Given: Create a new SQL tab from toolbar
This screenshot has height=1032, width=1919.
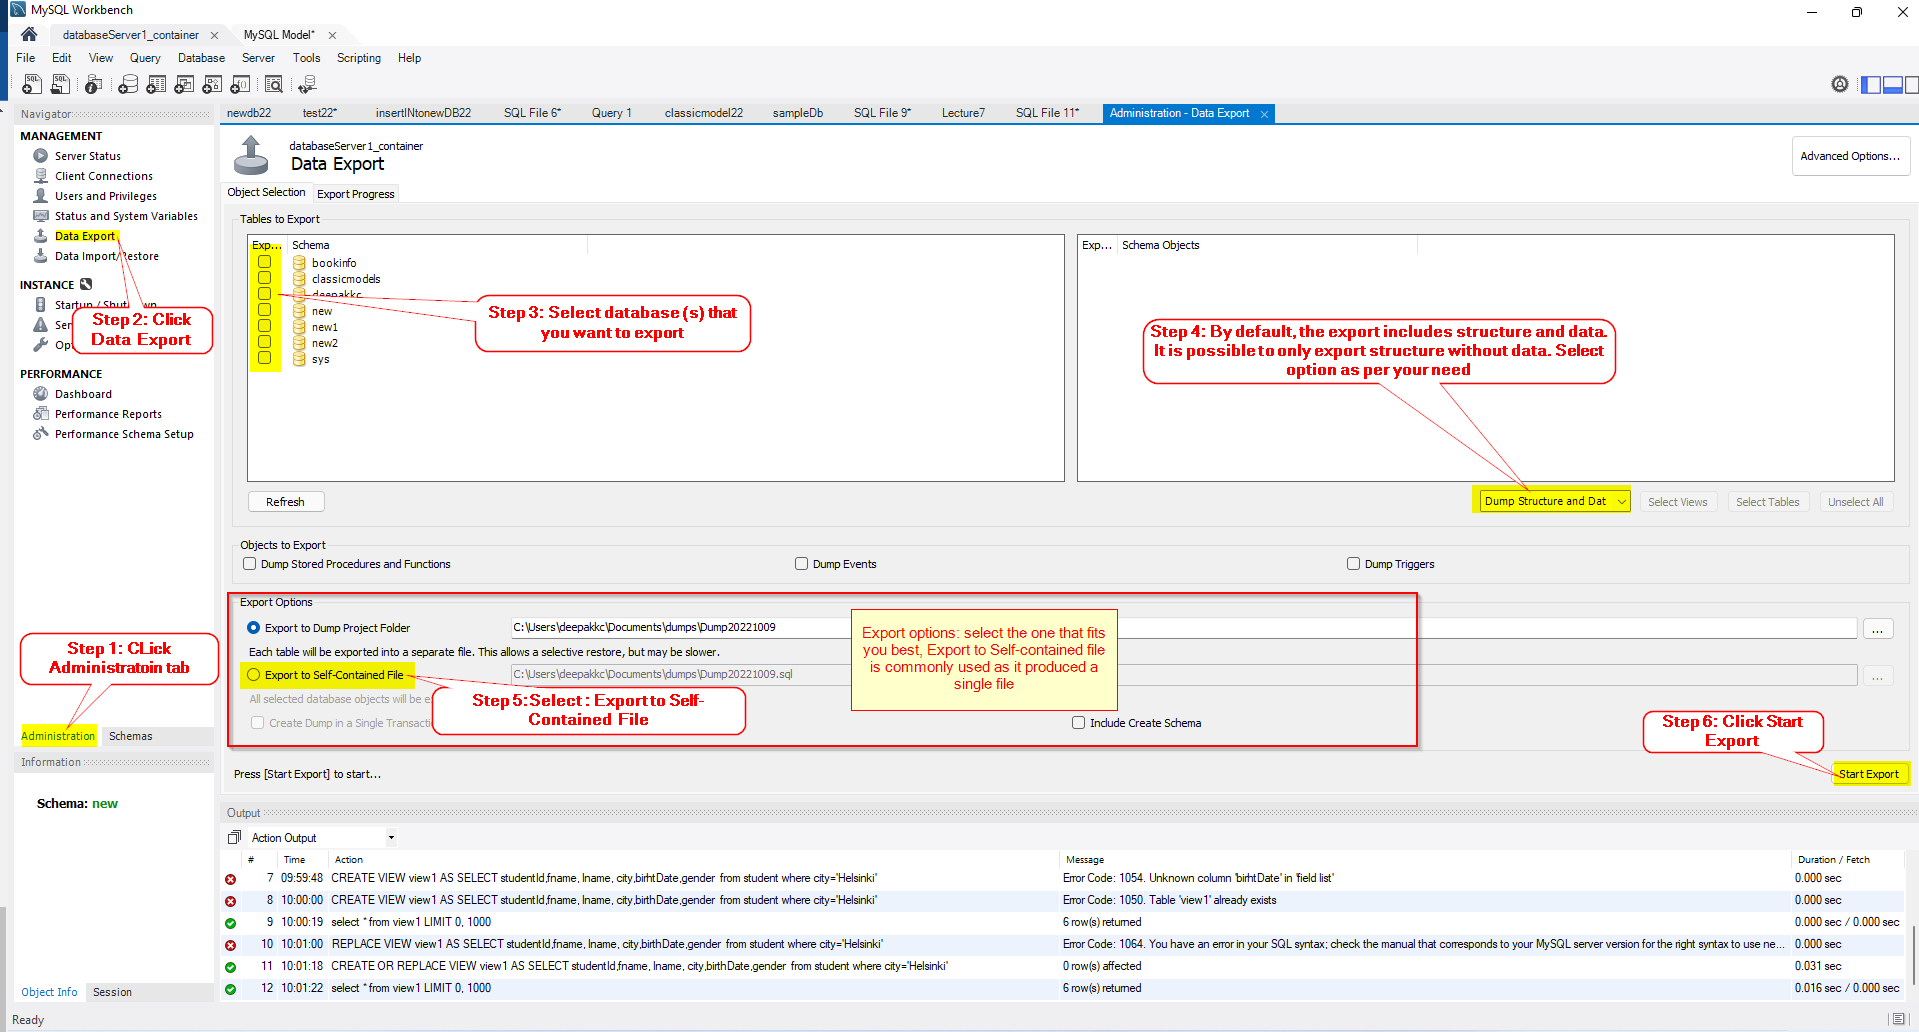Looking at the screenshot, I should tap(32, 85).
